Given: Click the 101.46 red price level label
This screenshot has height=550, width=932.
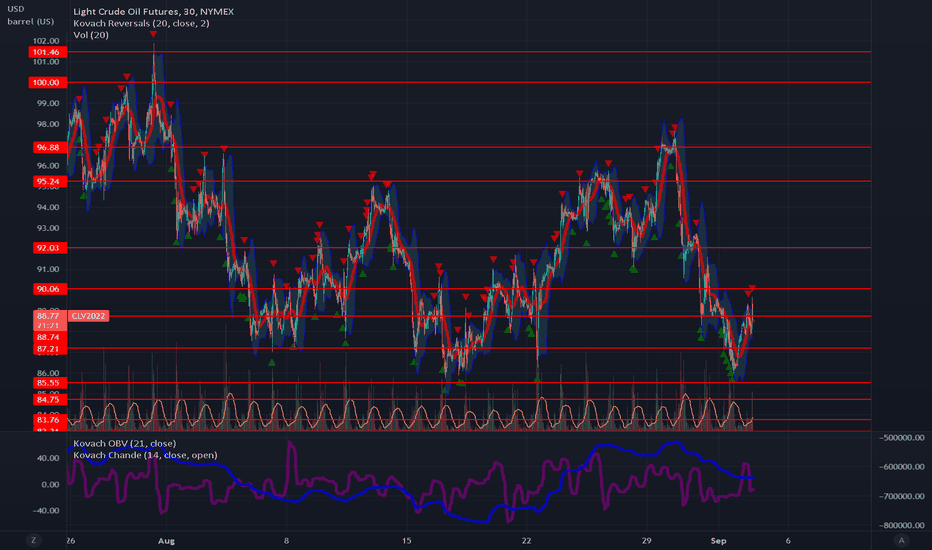Looking at the screenshot, I should pyautogui.click(x=48, y=52).
